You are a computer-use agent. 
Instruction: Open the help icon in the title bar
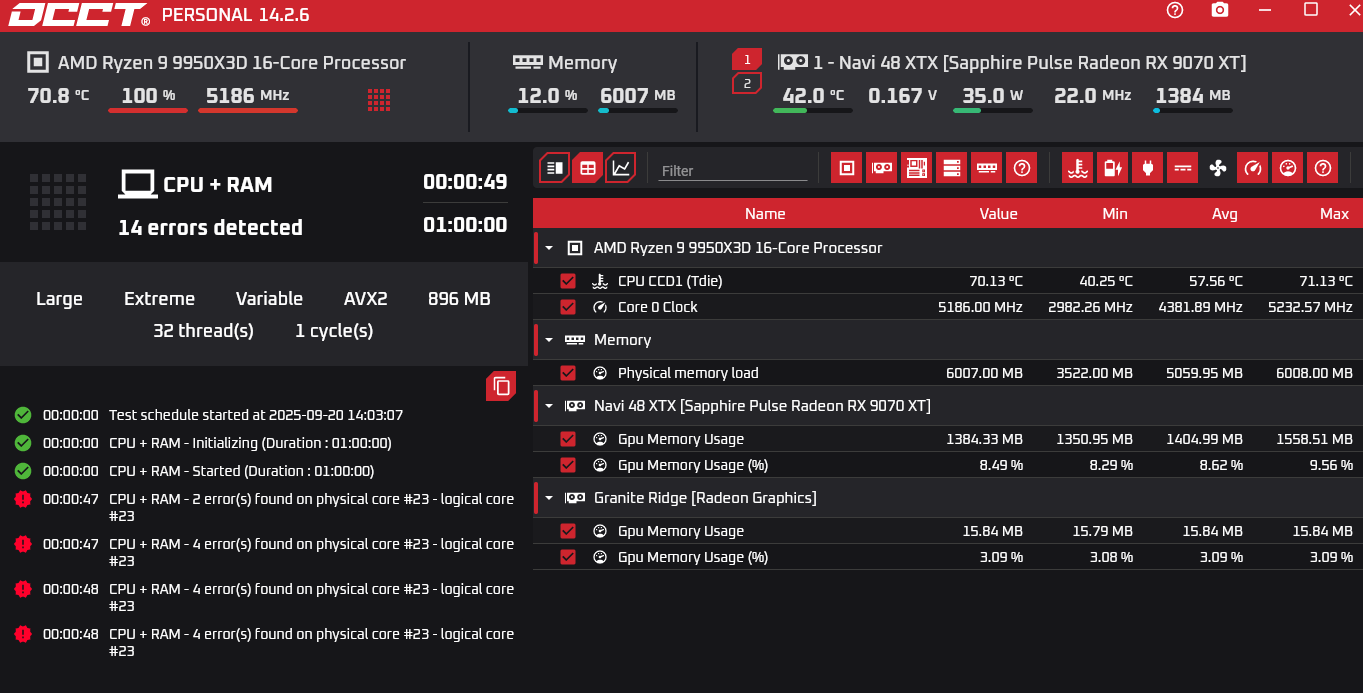(x=1175, y=10)
